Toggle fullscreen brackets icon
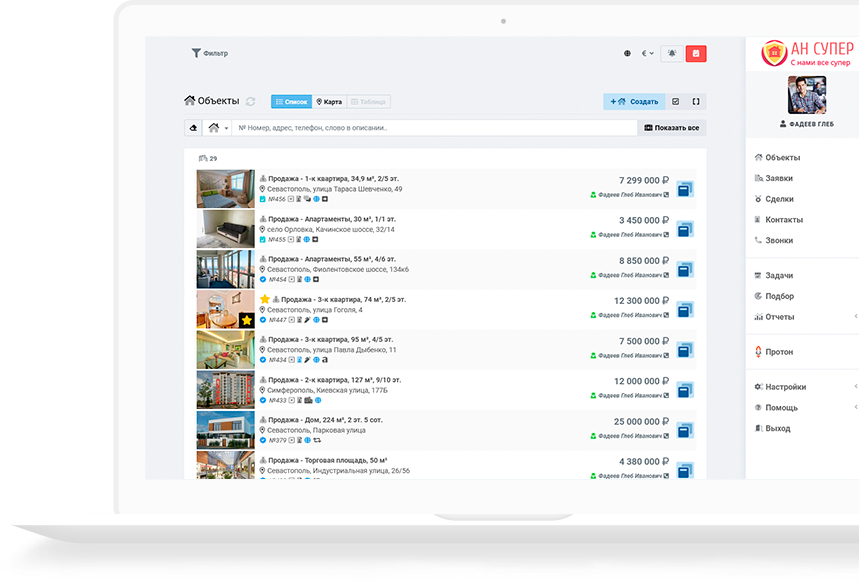 tap(696, 102)
